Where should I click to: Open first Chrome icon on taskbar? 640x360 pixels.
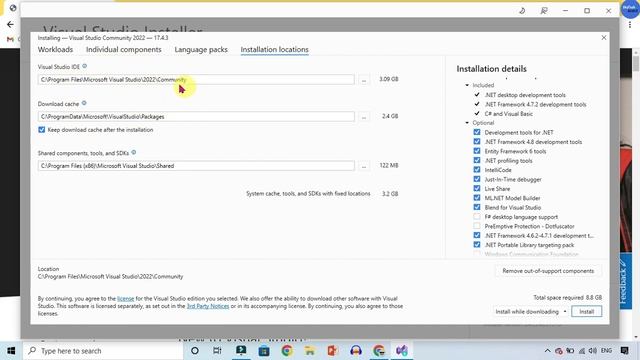click(x=287, y=351)
